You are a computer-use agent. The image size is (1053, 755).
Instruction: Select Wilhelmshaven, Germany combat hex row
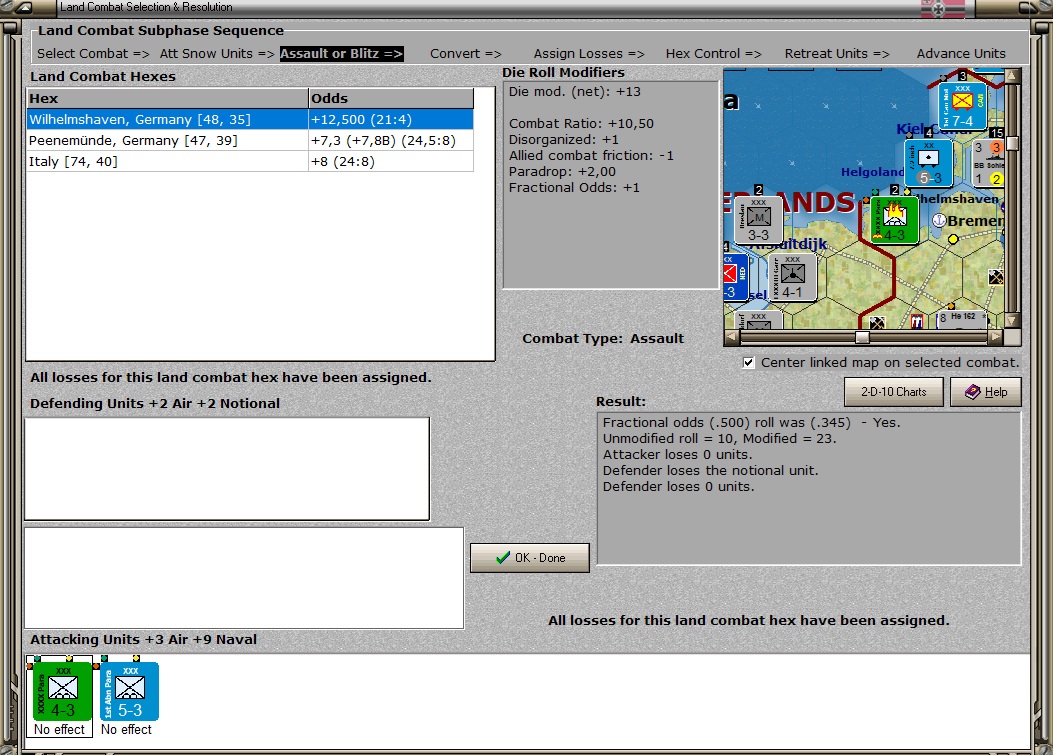[250, 120]
